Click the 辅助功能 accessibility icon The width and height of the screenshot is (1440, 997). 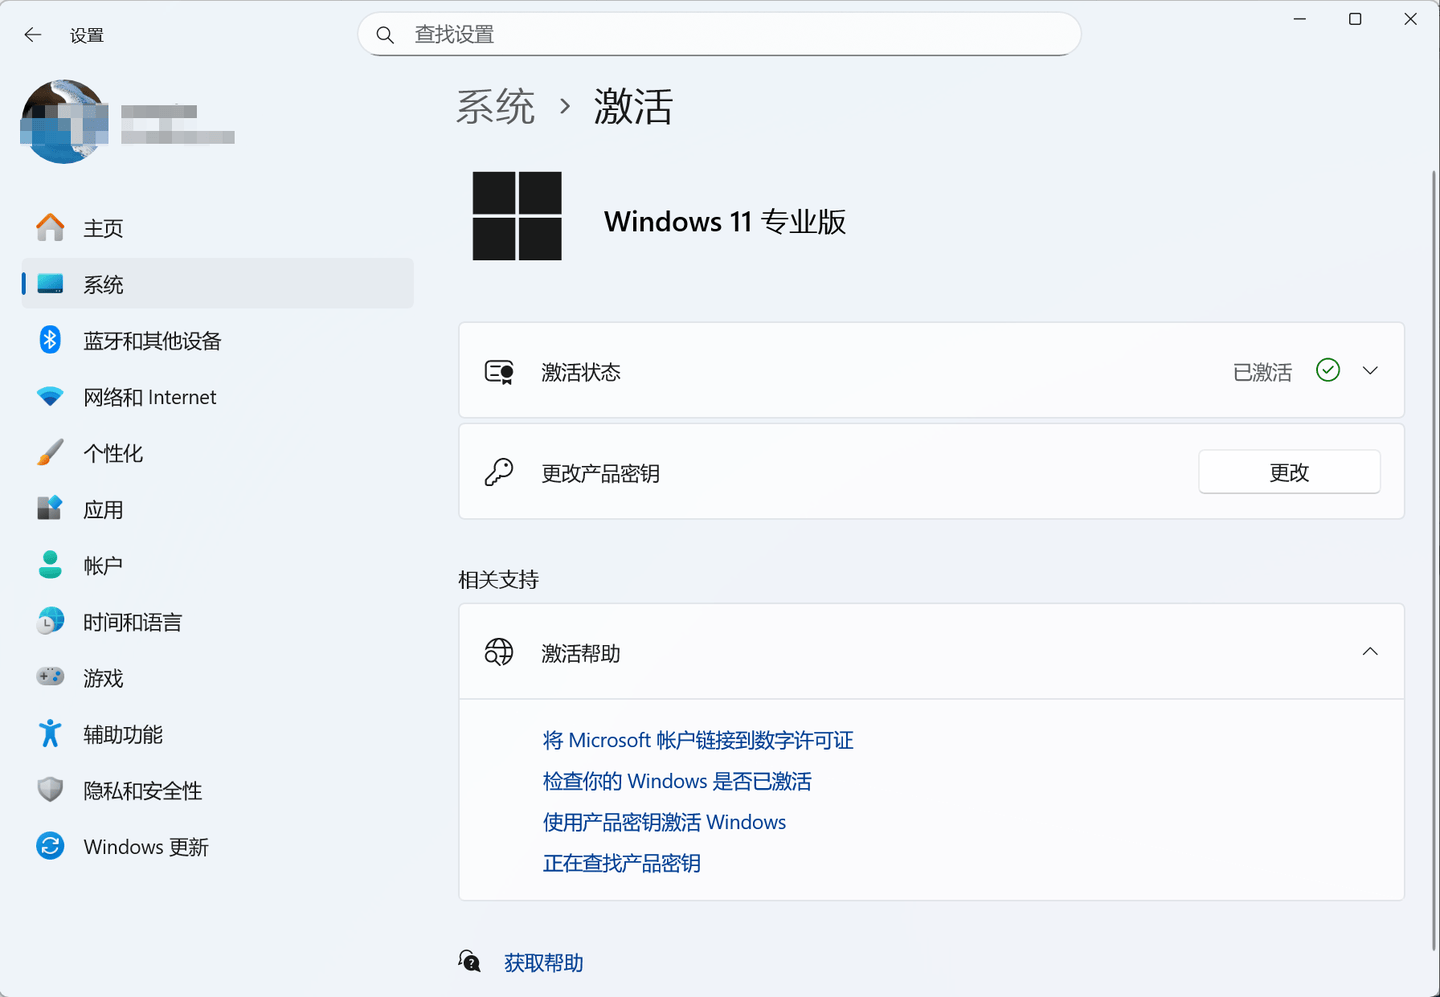click(50, 734)
